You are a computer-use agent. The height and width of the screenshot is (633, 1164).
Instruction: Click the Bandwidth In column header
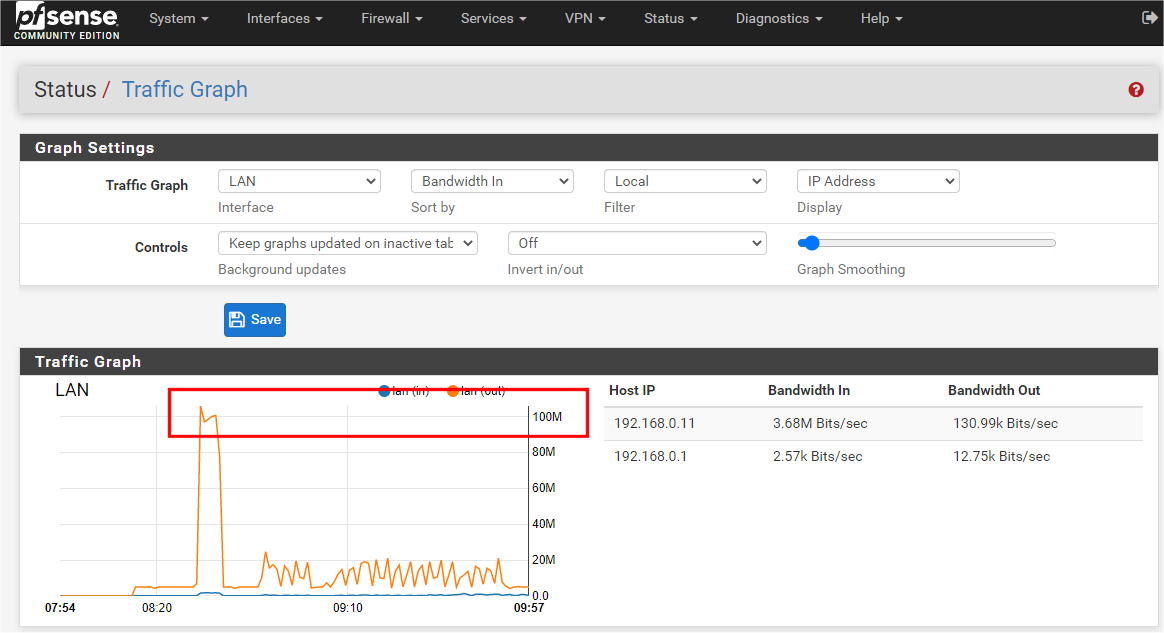pyautogui.click(x=808, y=390)
